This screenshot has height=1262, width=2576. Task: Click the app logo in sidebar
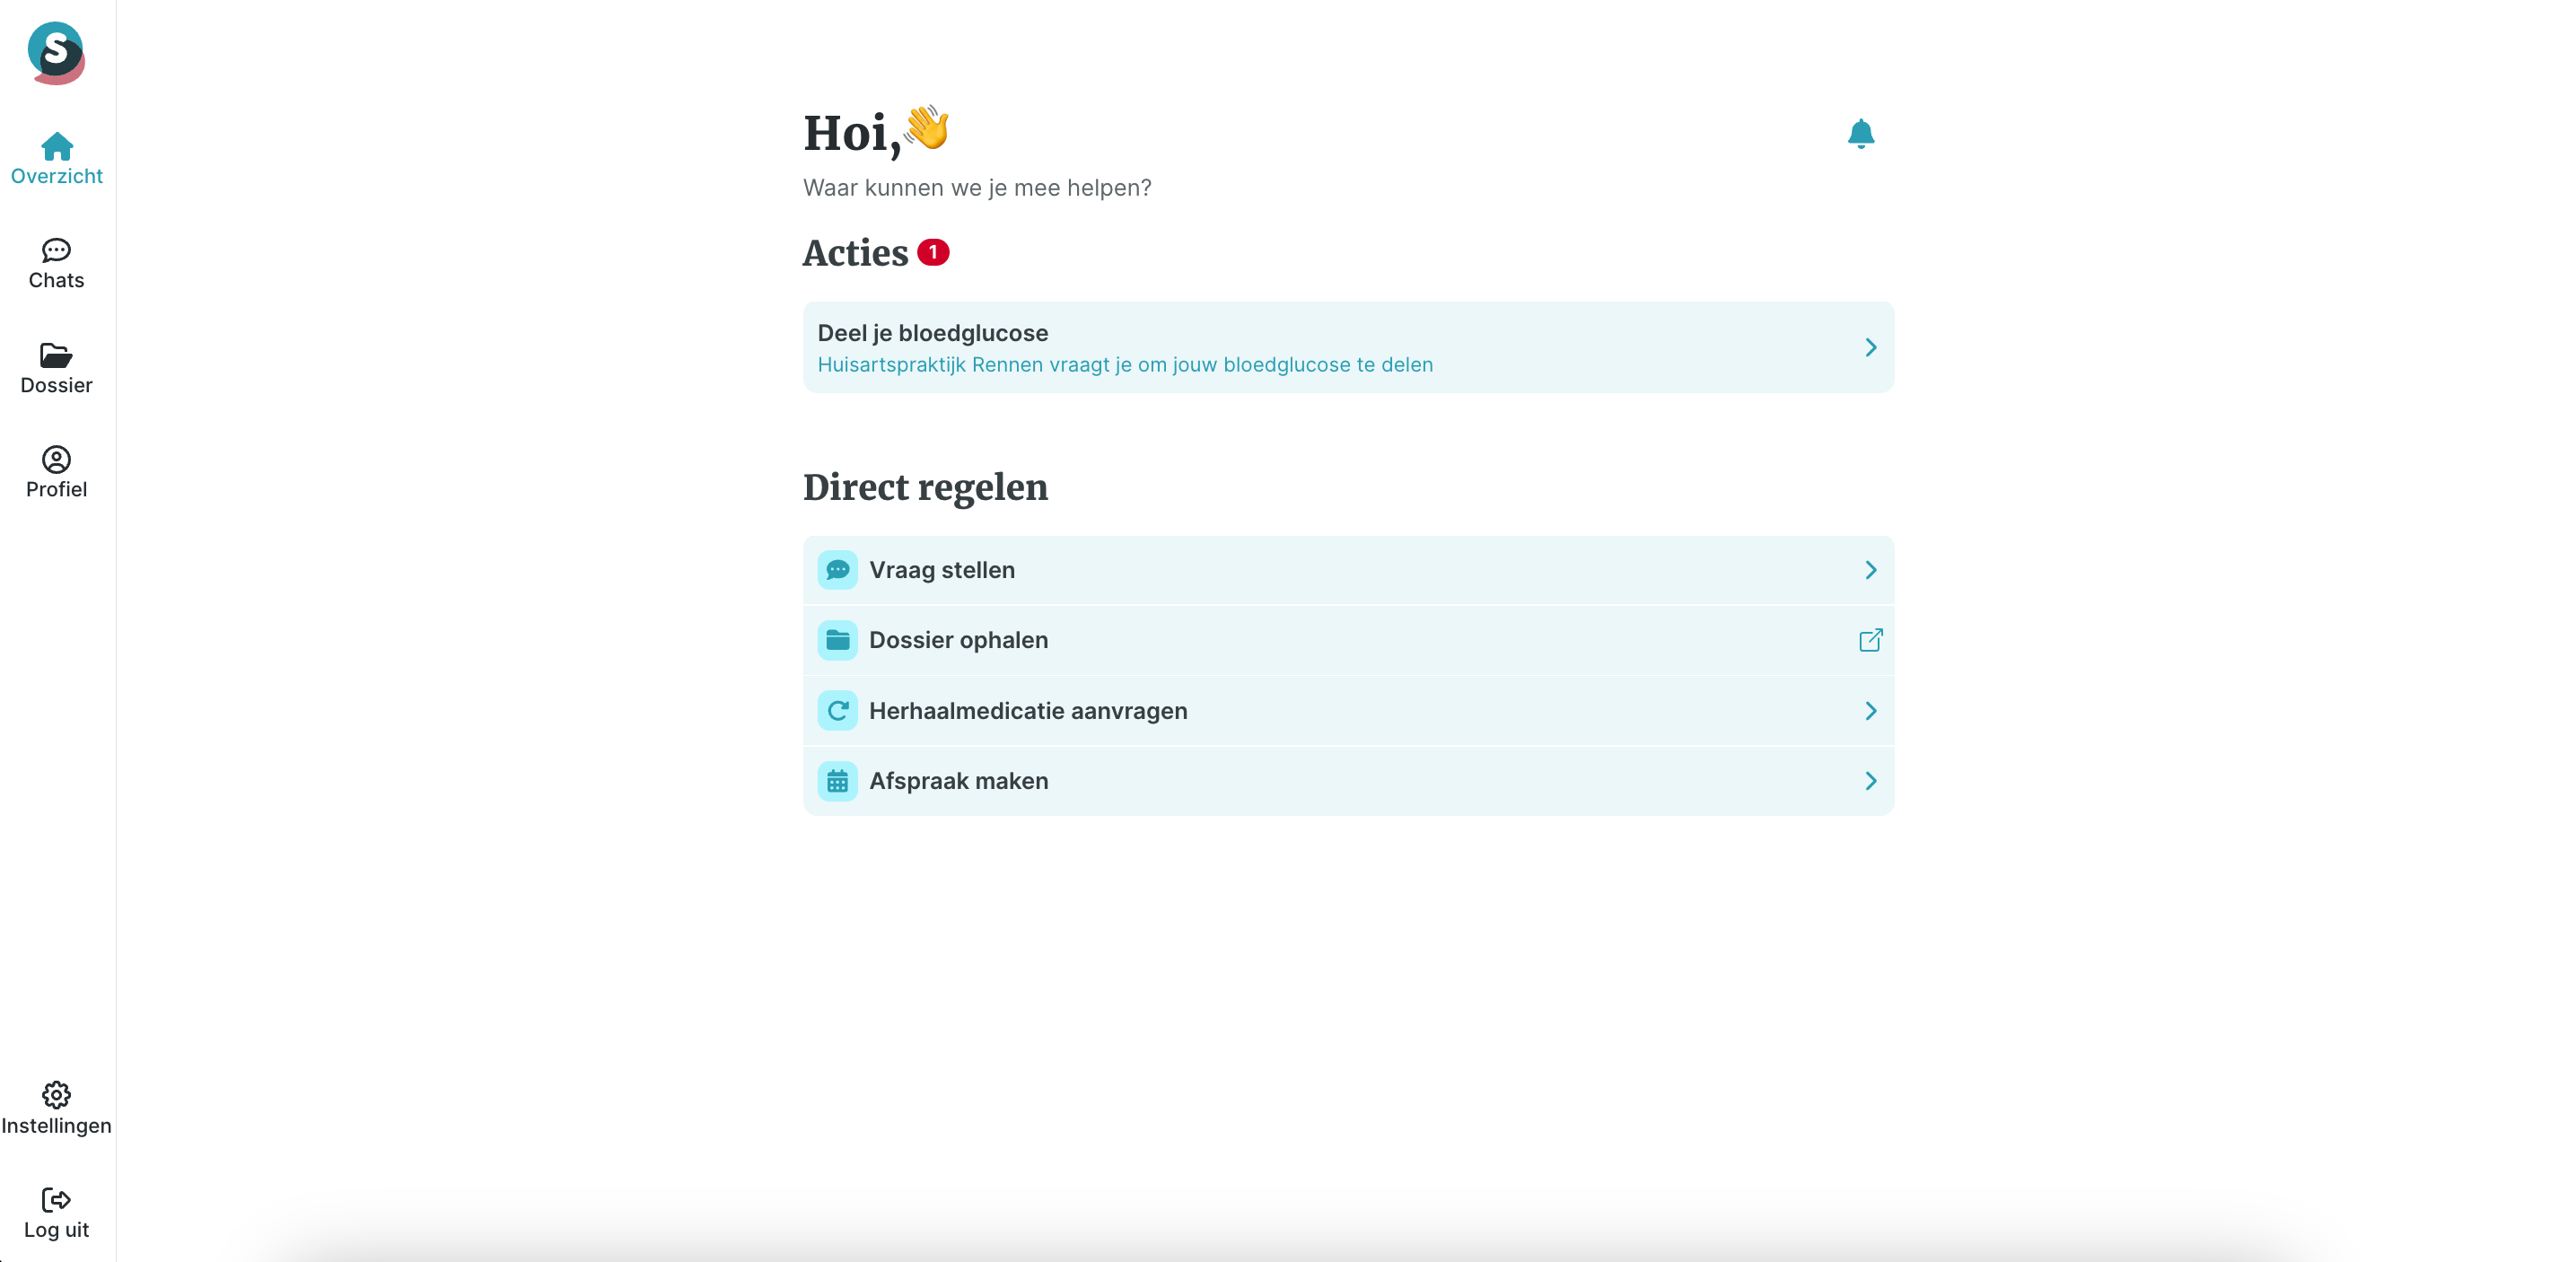[56, 53]
